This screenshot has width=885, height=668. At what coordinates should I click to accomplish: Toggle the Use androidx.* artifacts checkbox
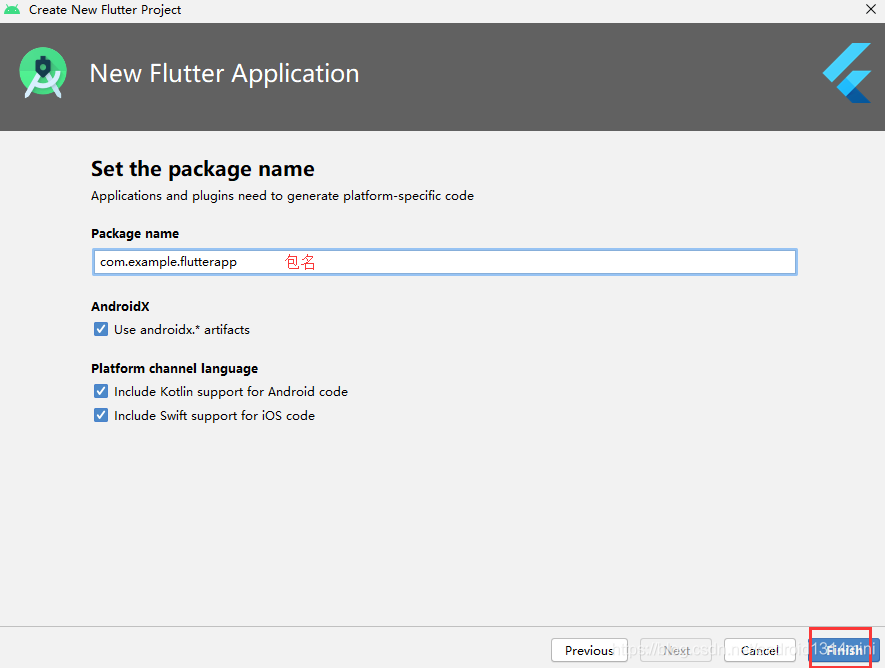(x=101, y=329)
